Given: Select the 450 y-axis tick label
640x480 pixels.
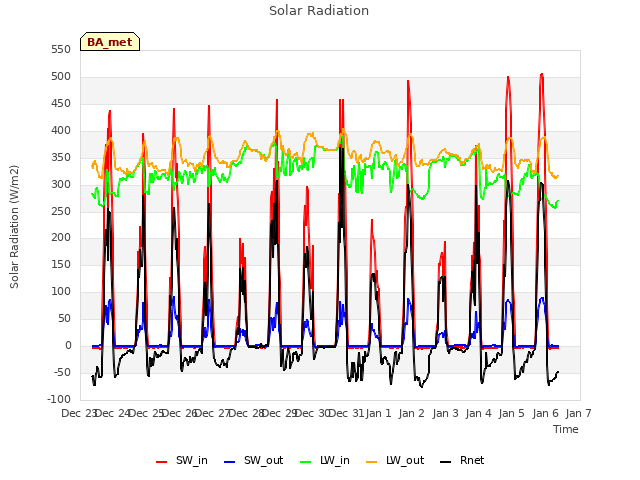Looking at the screenshot, I should coord(61,103).
